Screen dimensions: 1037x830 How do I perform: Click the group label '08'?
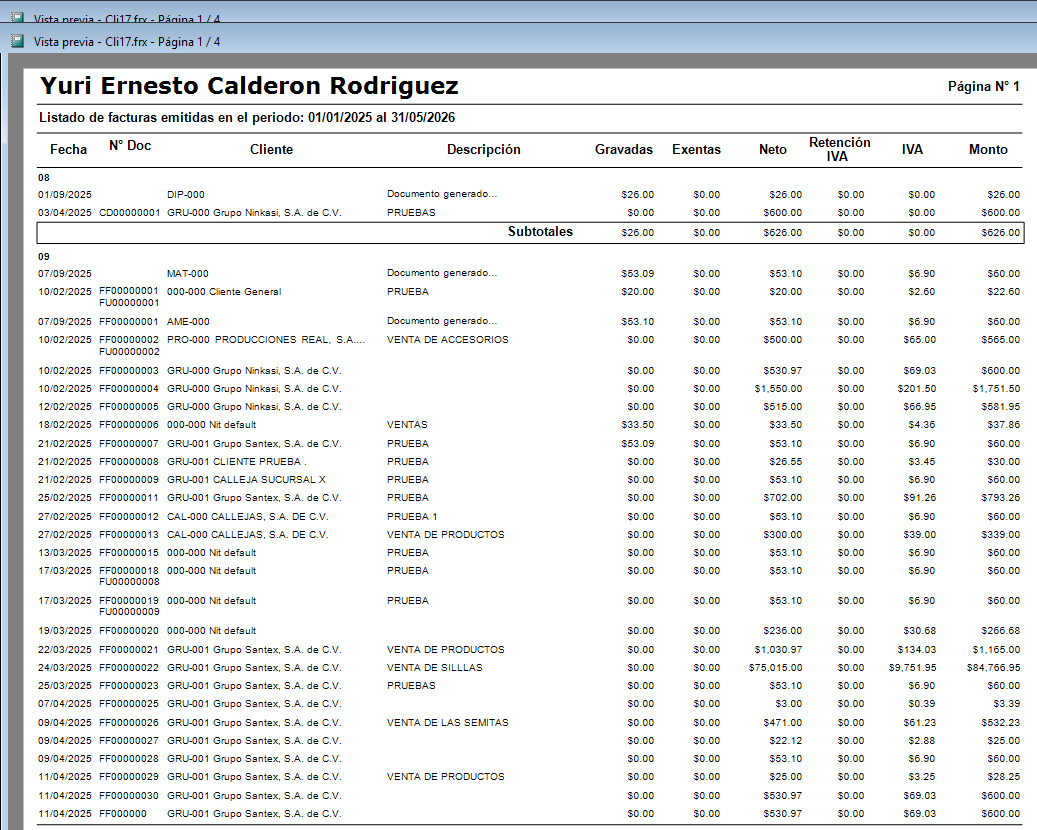click(x=44, y=177)
